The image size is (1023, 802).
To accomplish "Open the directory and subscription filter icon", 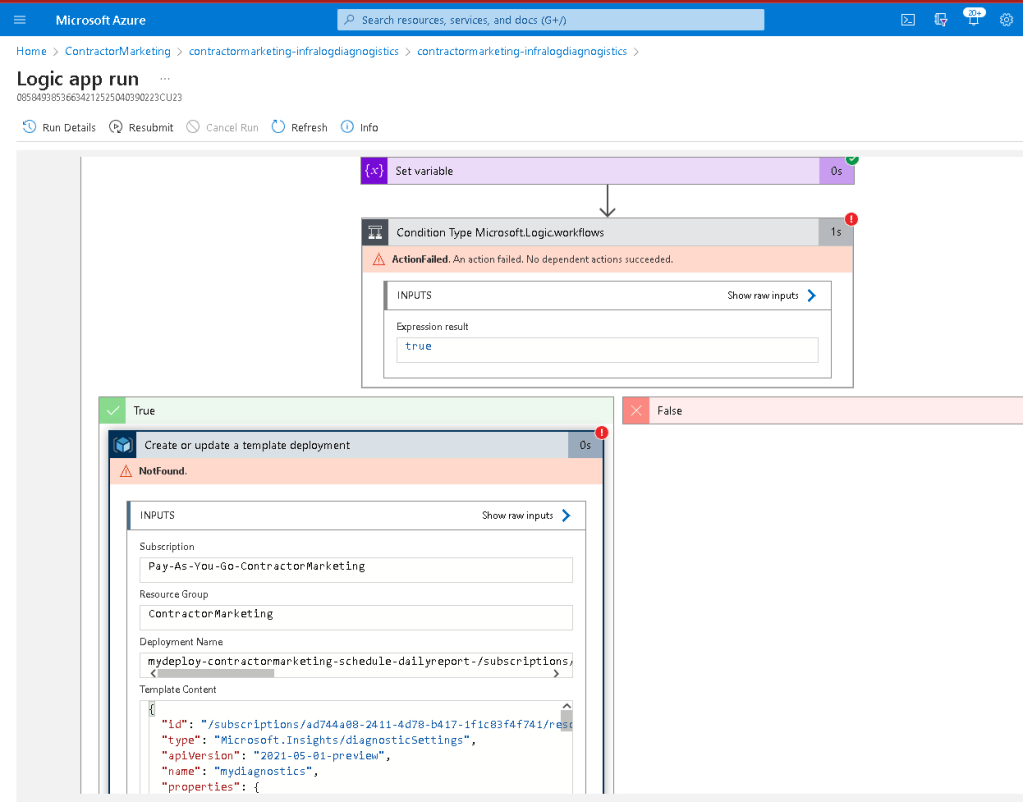I will click(940, 20).
